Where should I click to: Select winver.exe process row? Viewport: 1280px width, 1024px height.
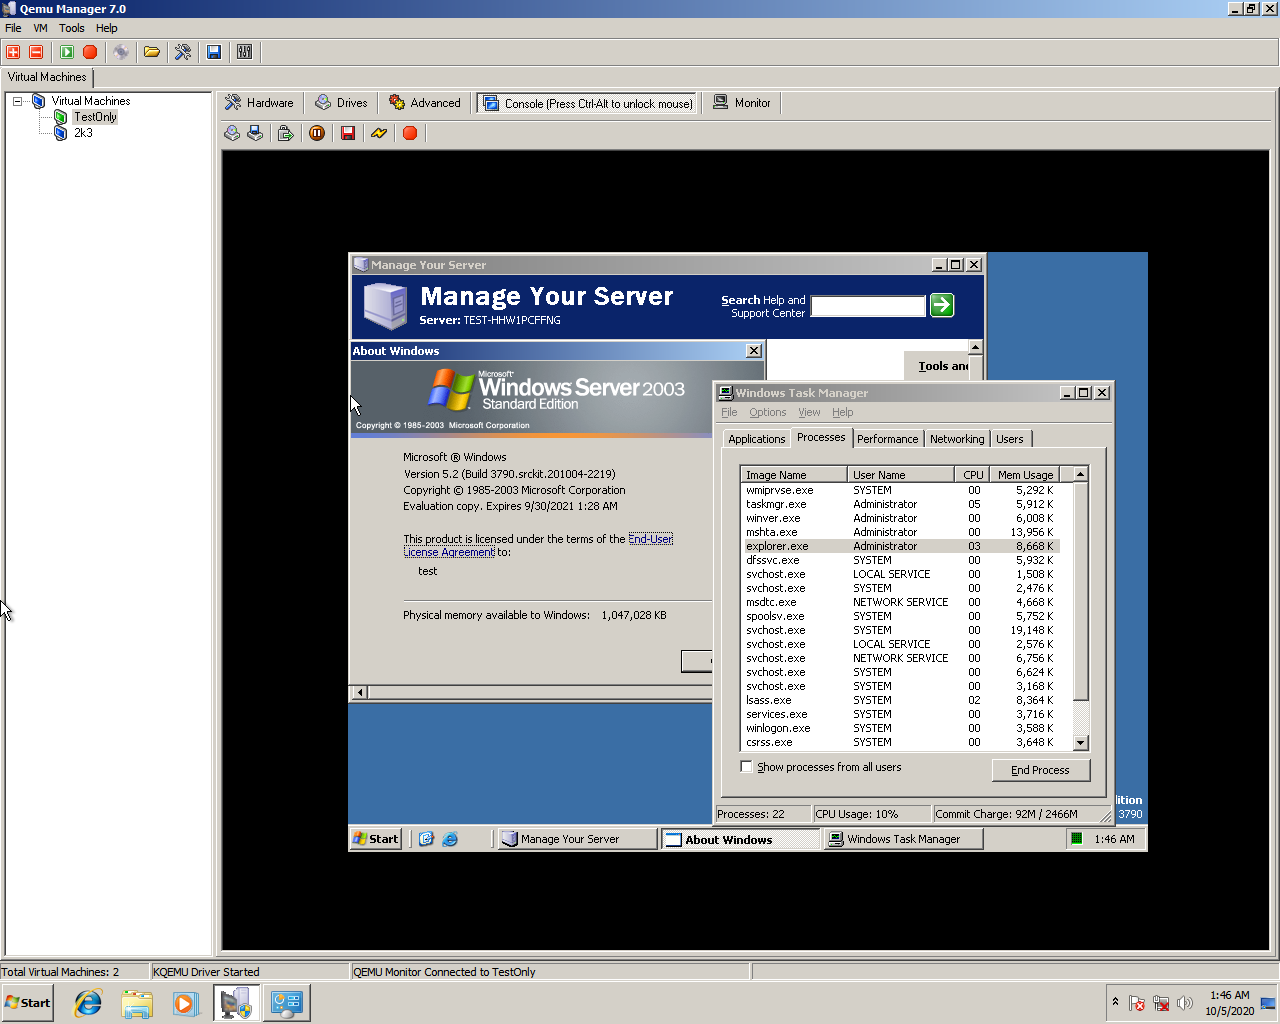[900, 518]
